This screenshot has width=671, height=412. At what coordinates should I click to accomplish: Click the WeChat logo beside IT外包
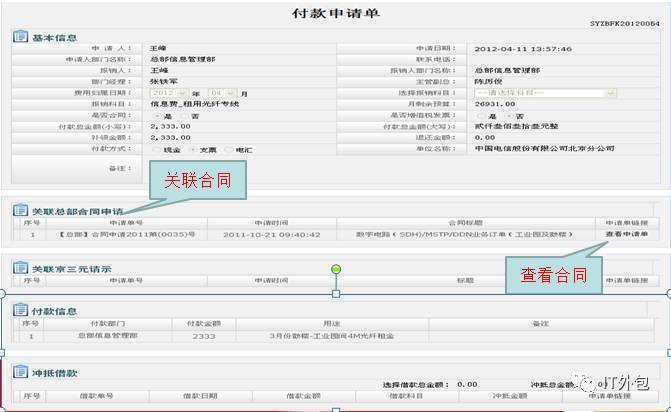pos(583,381)
